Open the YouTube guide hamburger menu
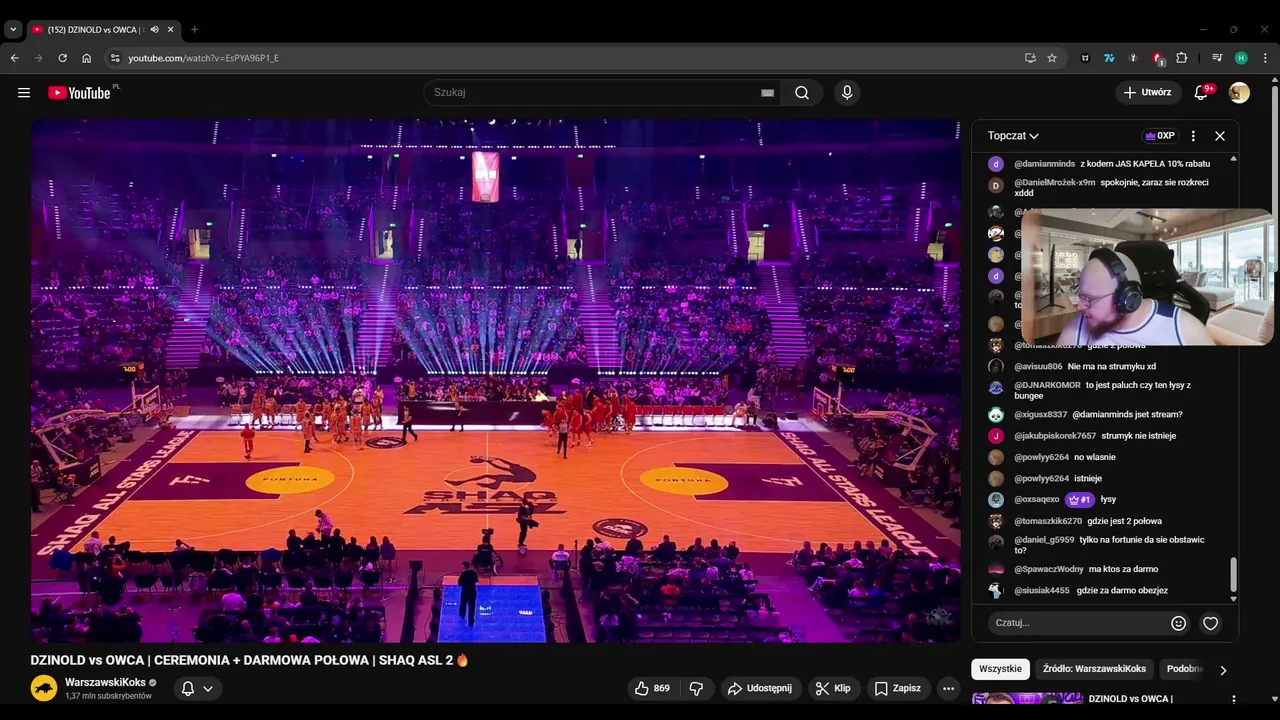The height and width of the screenshot is (720, 1280). pos(24,93)
